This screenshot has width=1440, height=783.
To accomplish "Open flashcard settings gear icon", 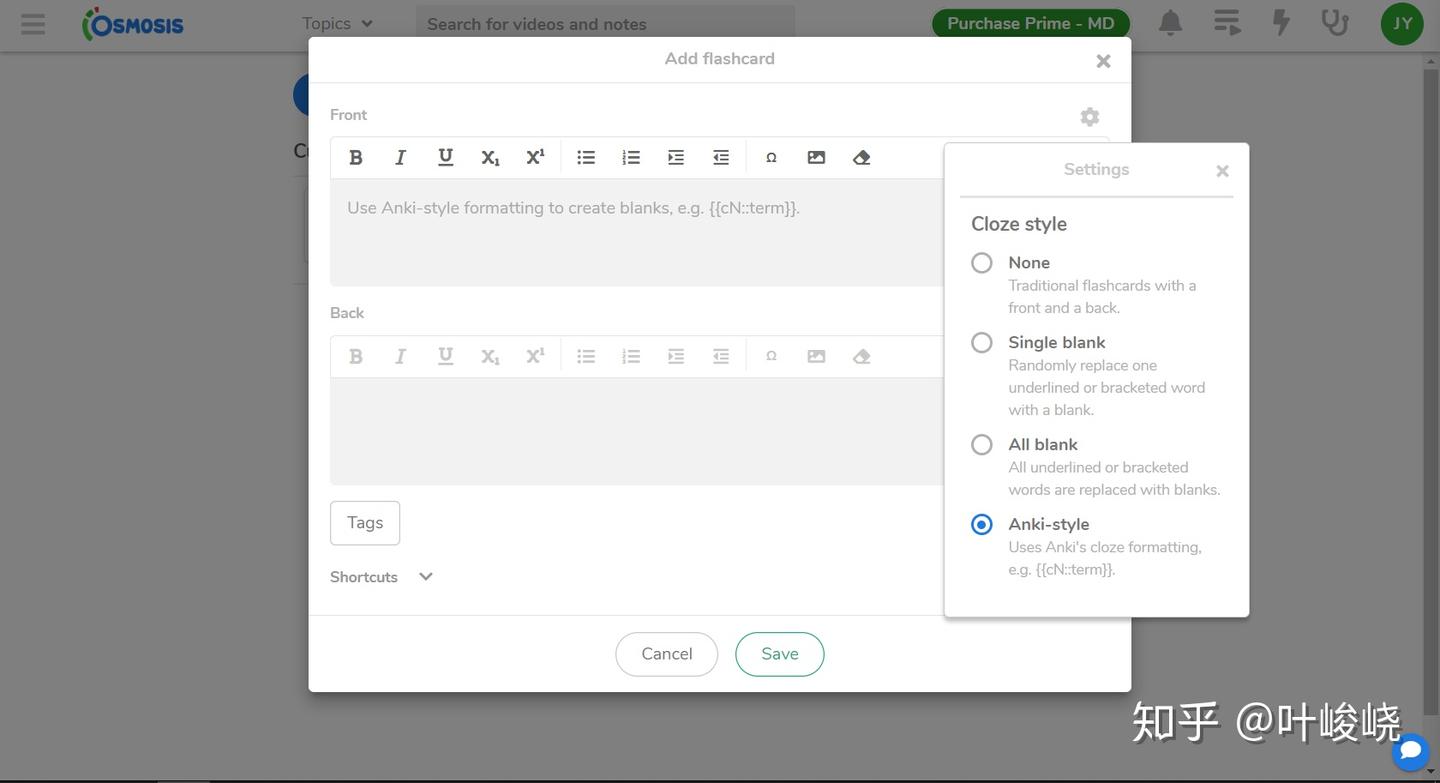I will [1090, 117].
